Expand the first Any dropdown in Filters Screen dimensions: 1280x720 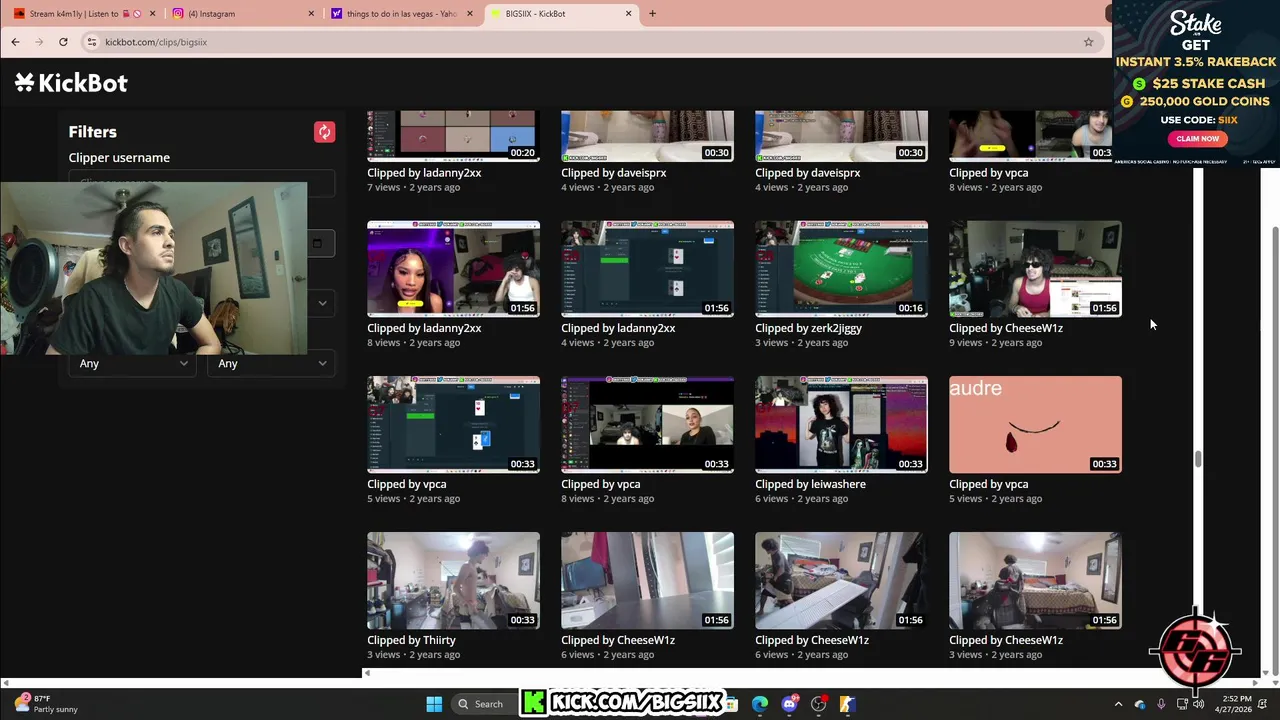click(x=133, y=363)
